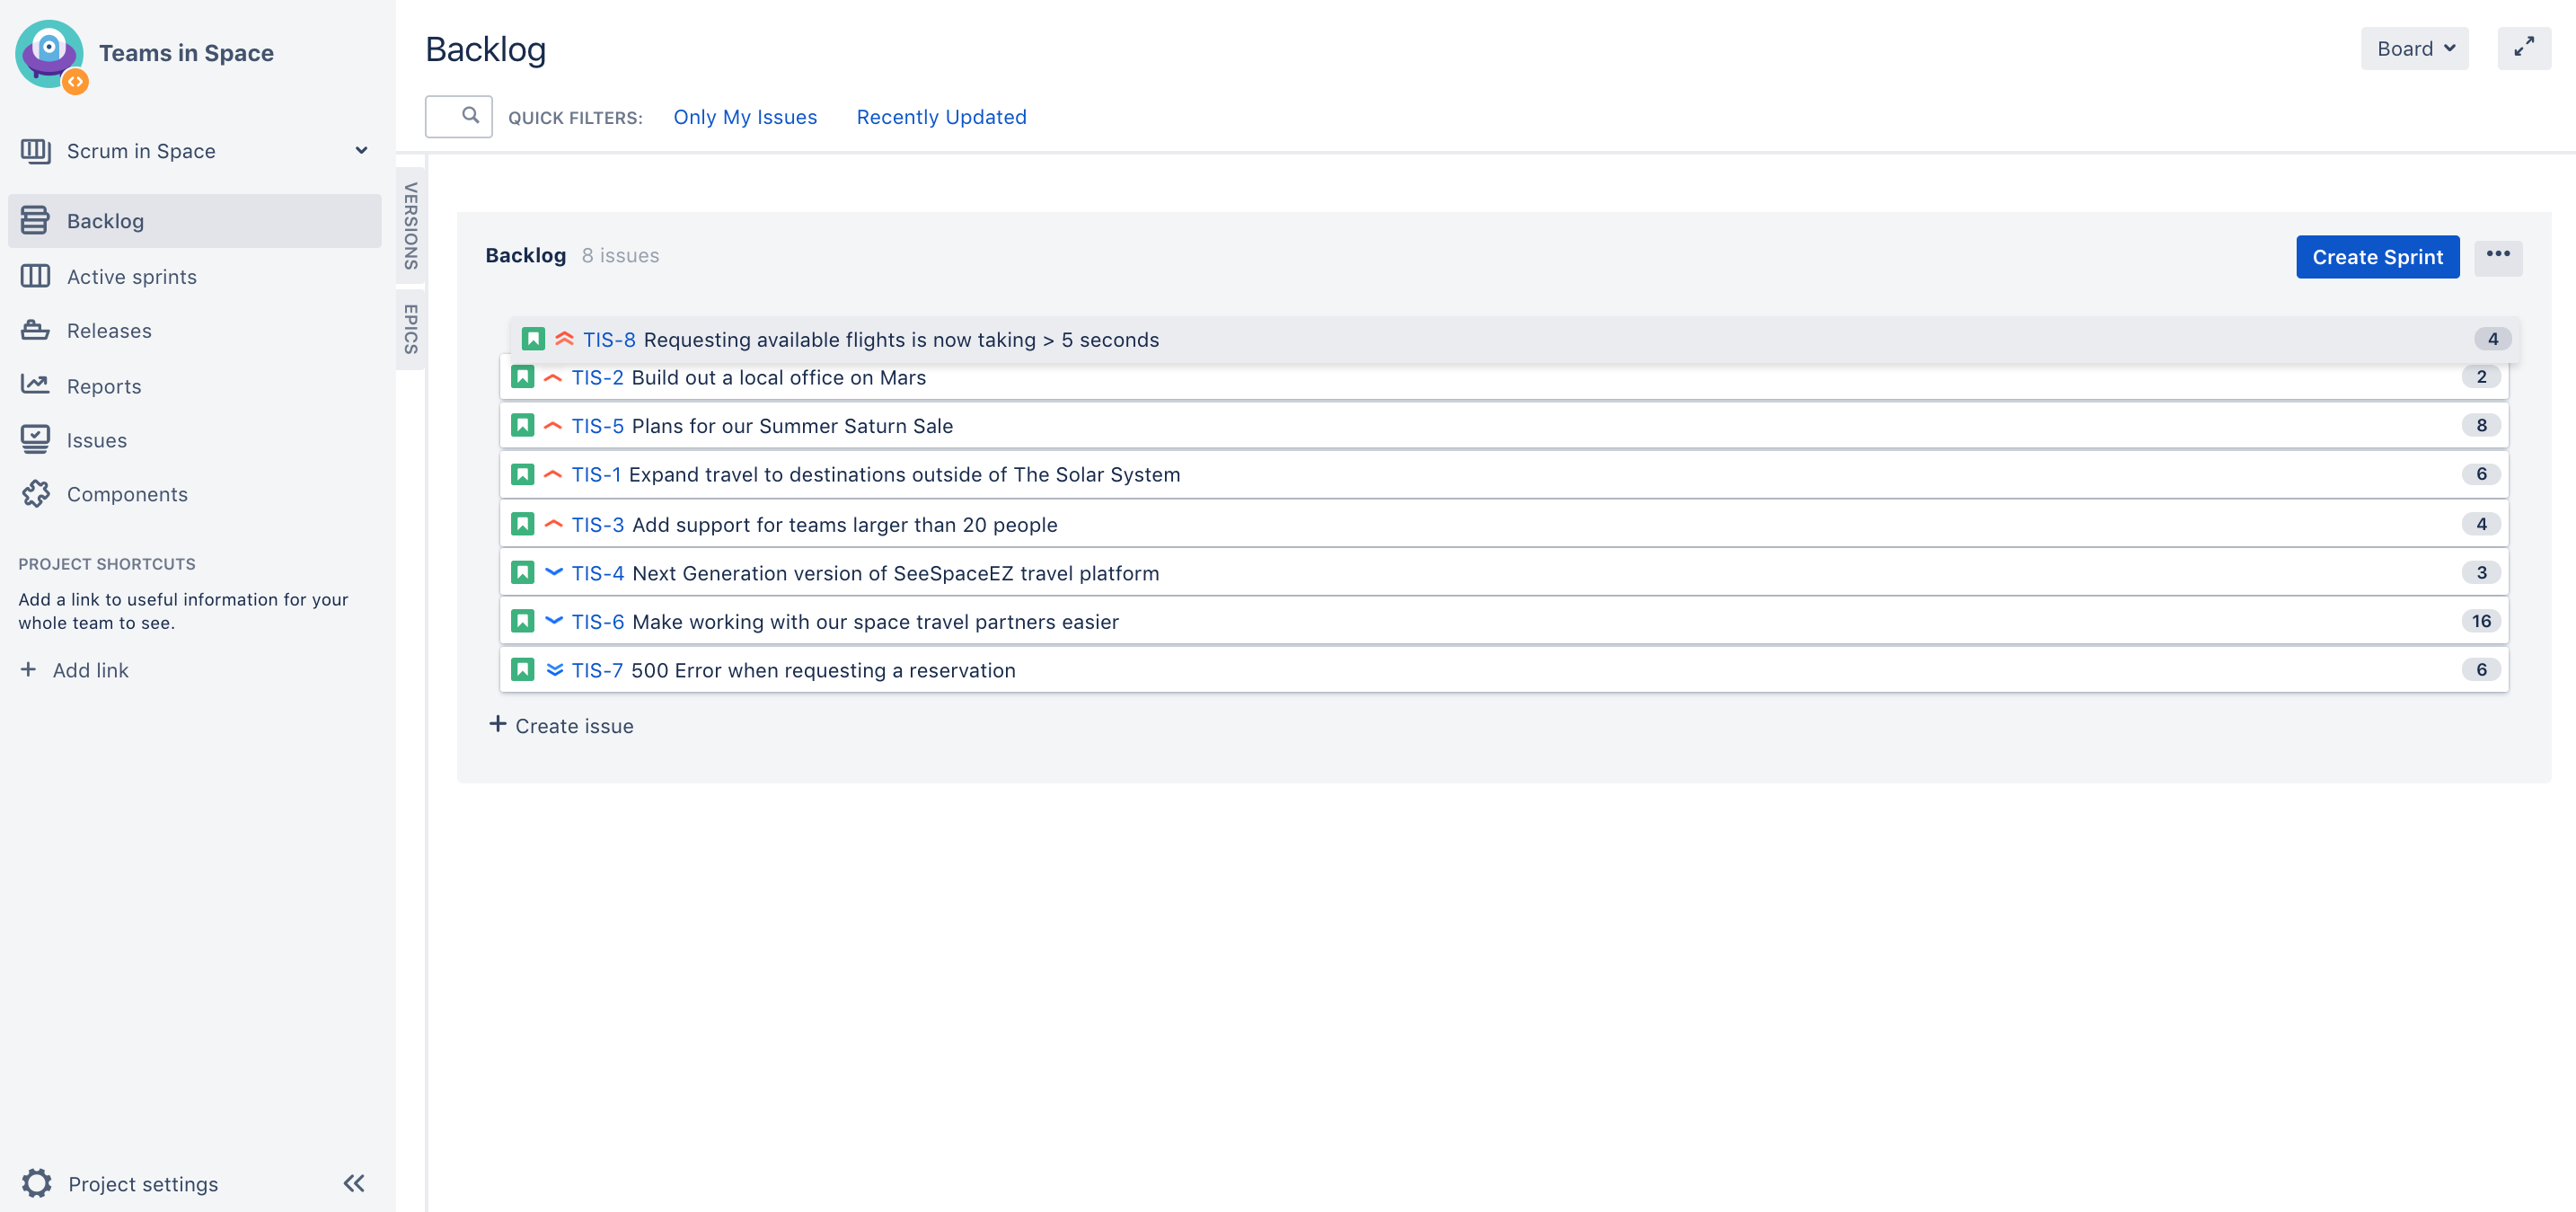
Task: Open the Board dropdown menu
Action: tap(2414, 49)
